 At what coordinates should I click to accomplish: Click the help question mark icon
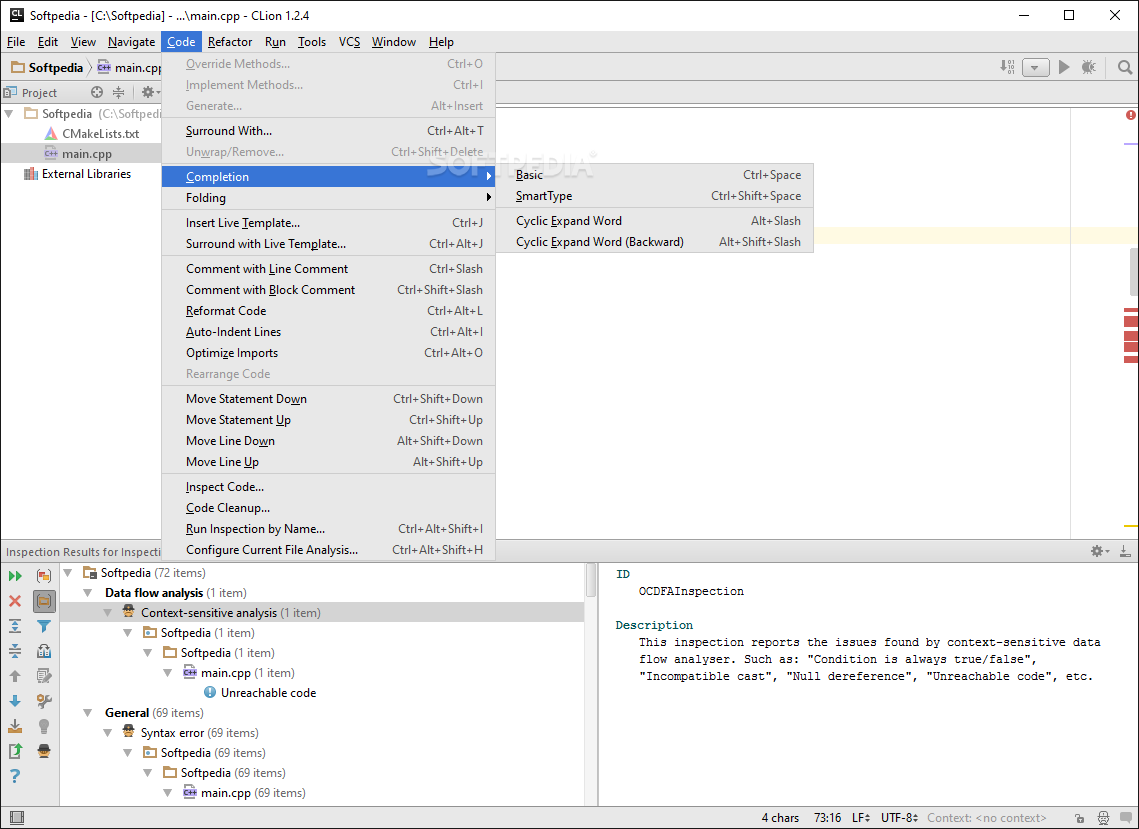[x=15, y=776]
